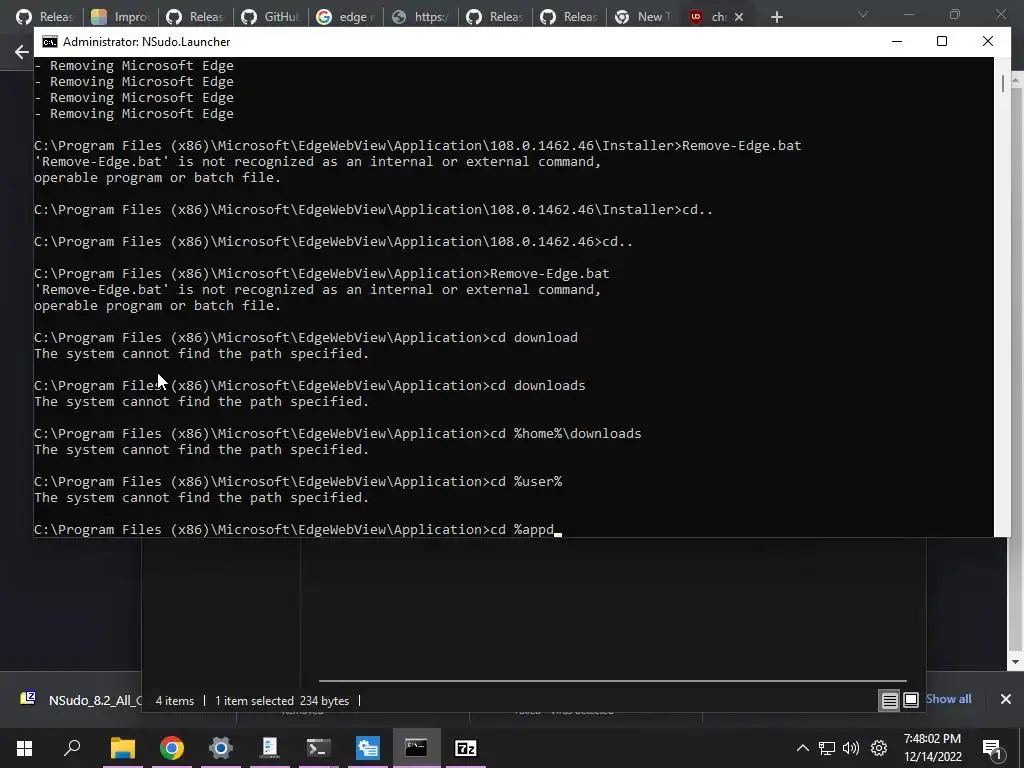Show hidden system tray icons
Image resolution: width=1024 pixels, height=768 pixels.
point(803,748)
